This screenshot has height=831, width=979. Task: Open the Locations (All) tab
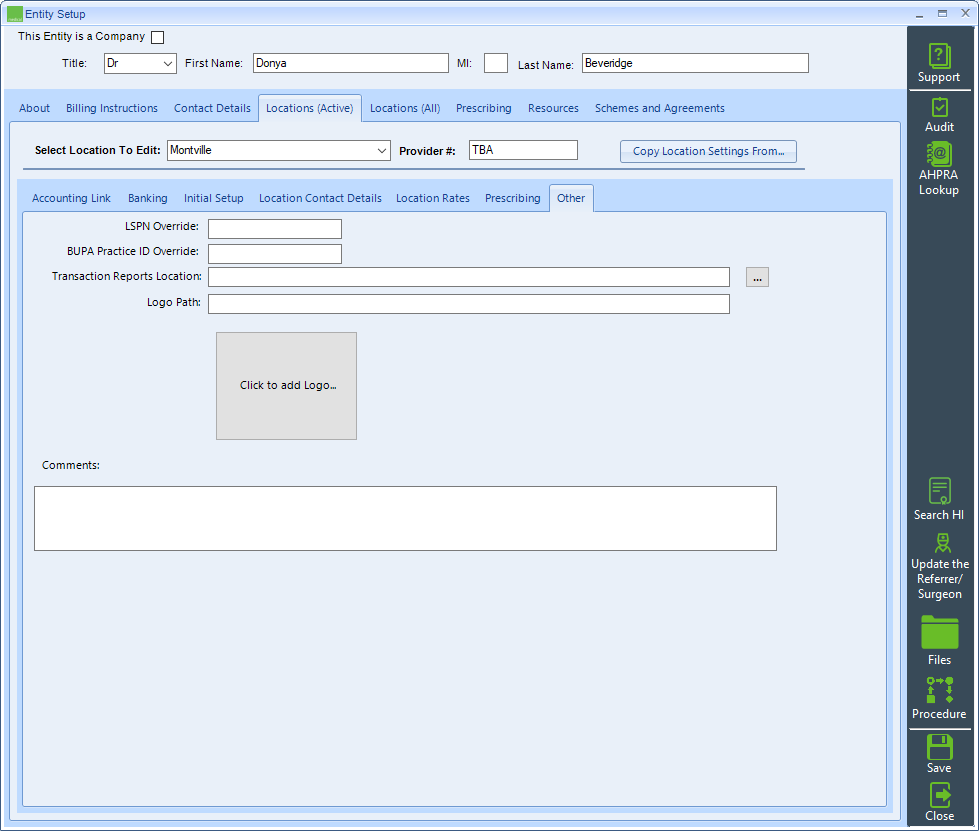[x=405, y=108]
